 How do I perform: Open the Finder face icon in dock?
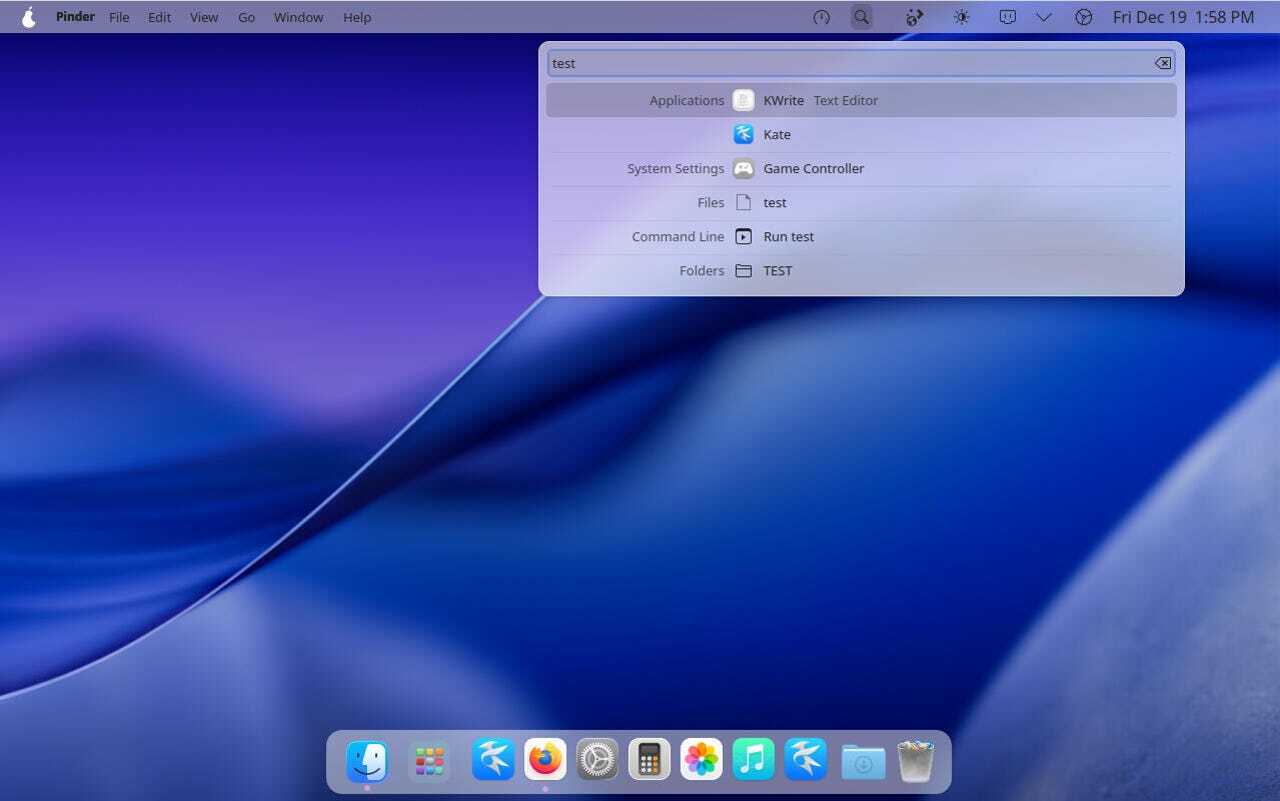[367, 761]
